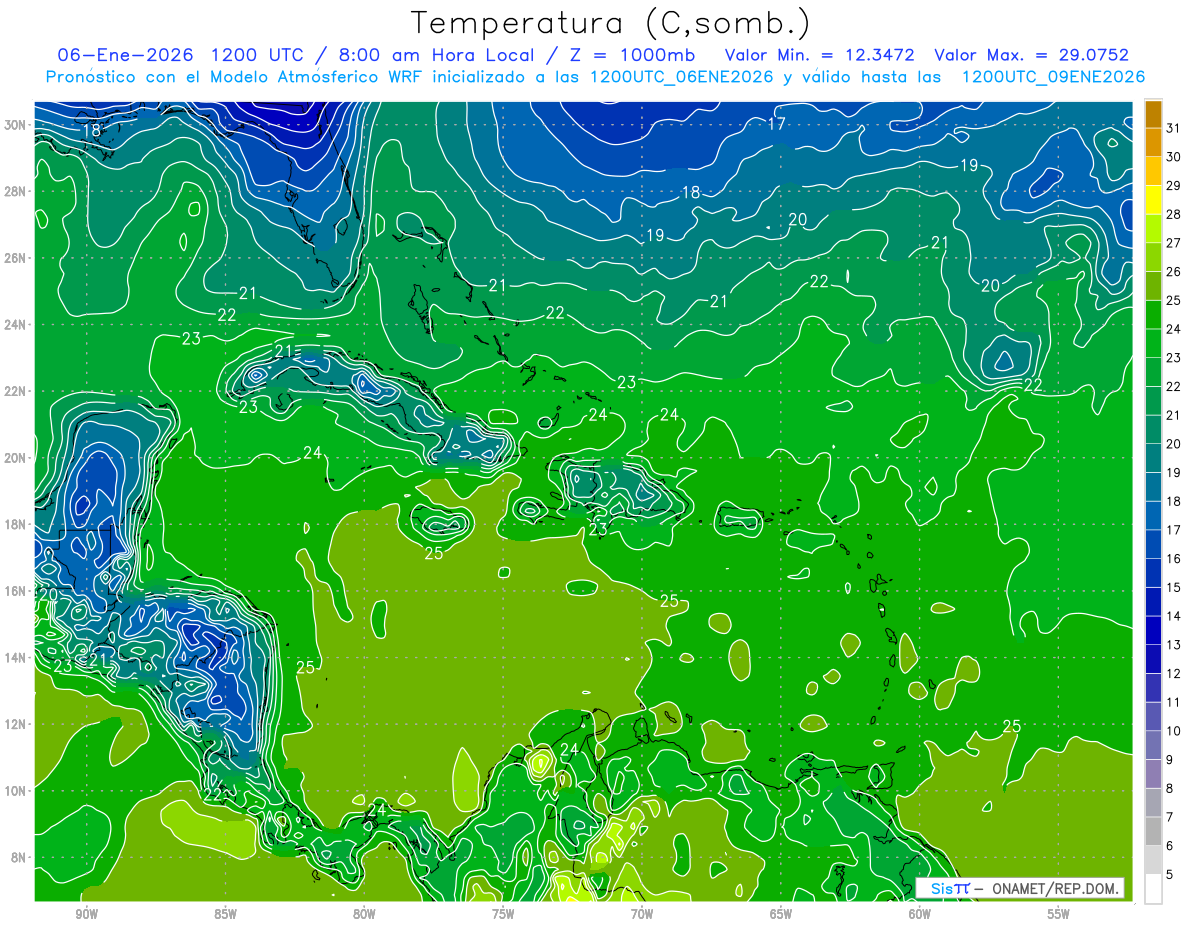The image size is (1200, 927).
Task: Click "Valor Max. = 29.0752" value
Action: (1031, 54)
